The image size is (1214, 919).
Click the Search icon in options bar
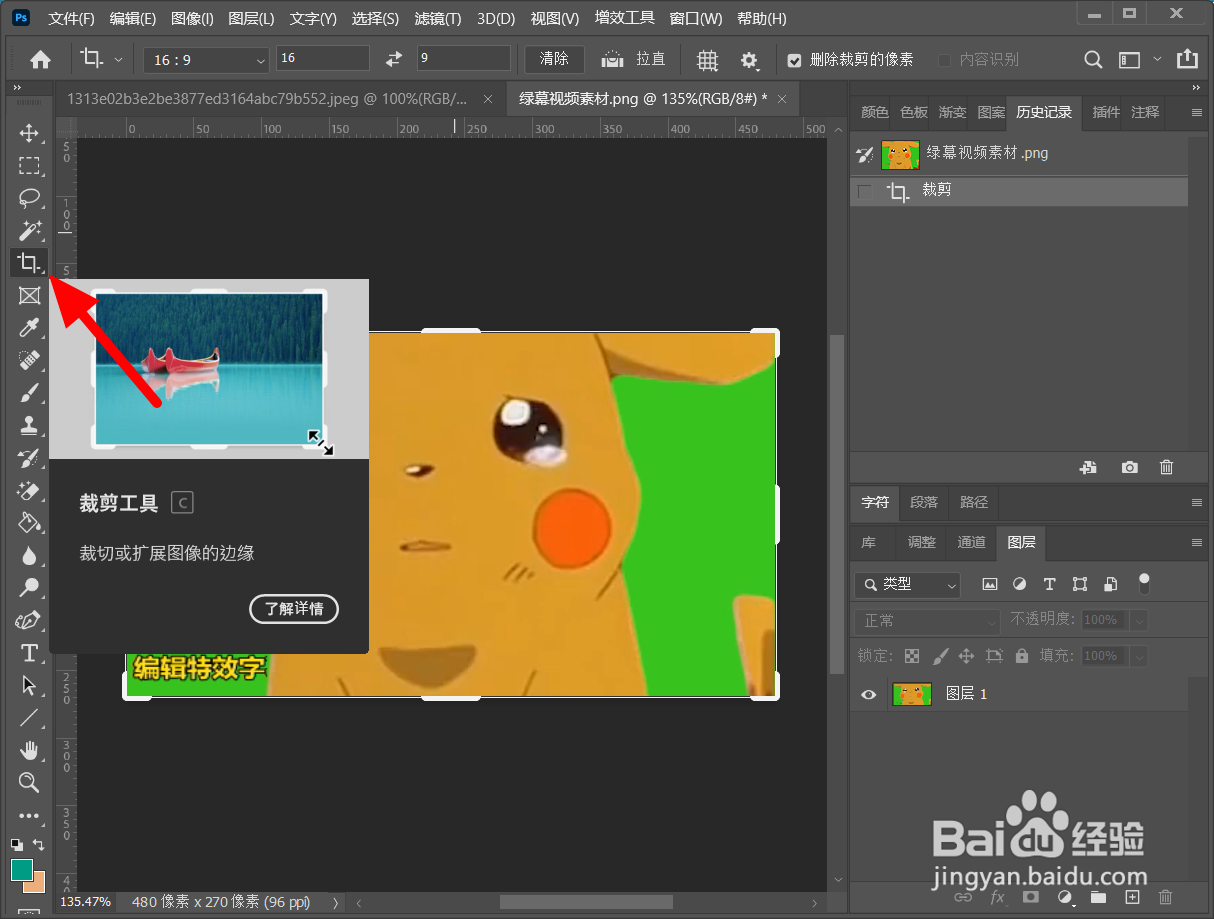[x=1094, y=60]
